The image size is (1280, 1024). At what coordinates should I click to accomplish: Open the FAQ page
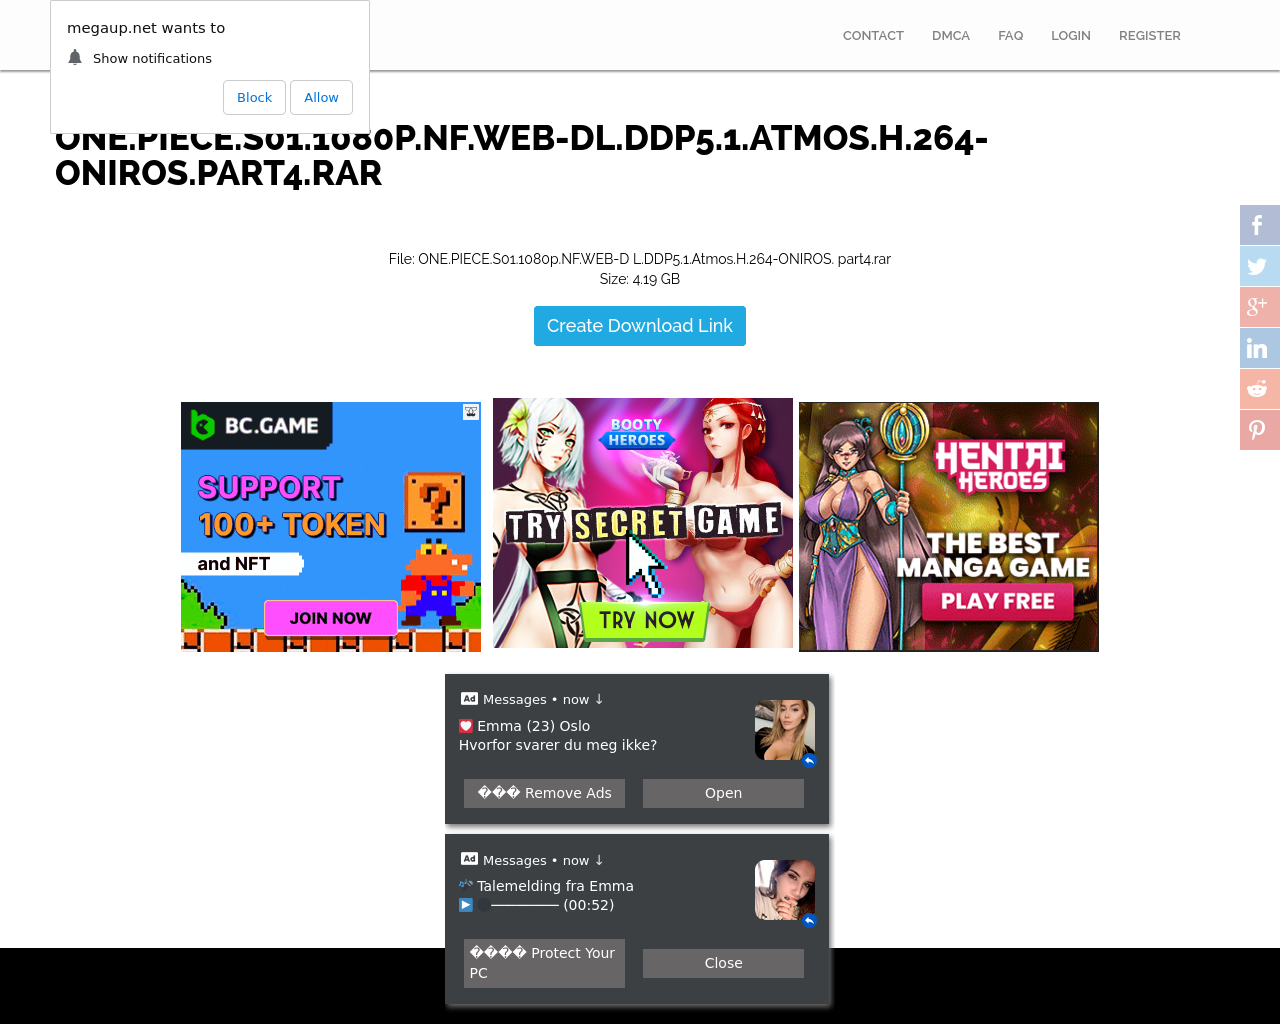[x=1010, y=36]
